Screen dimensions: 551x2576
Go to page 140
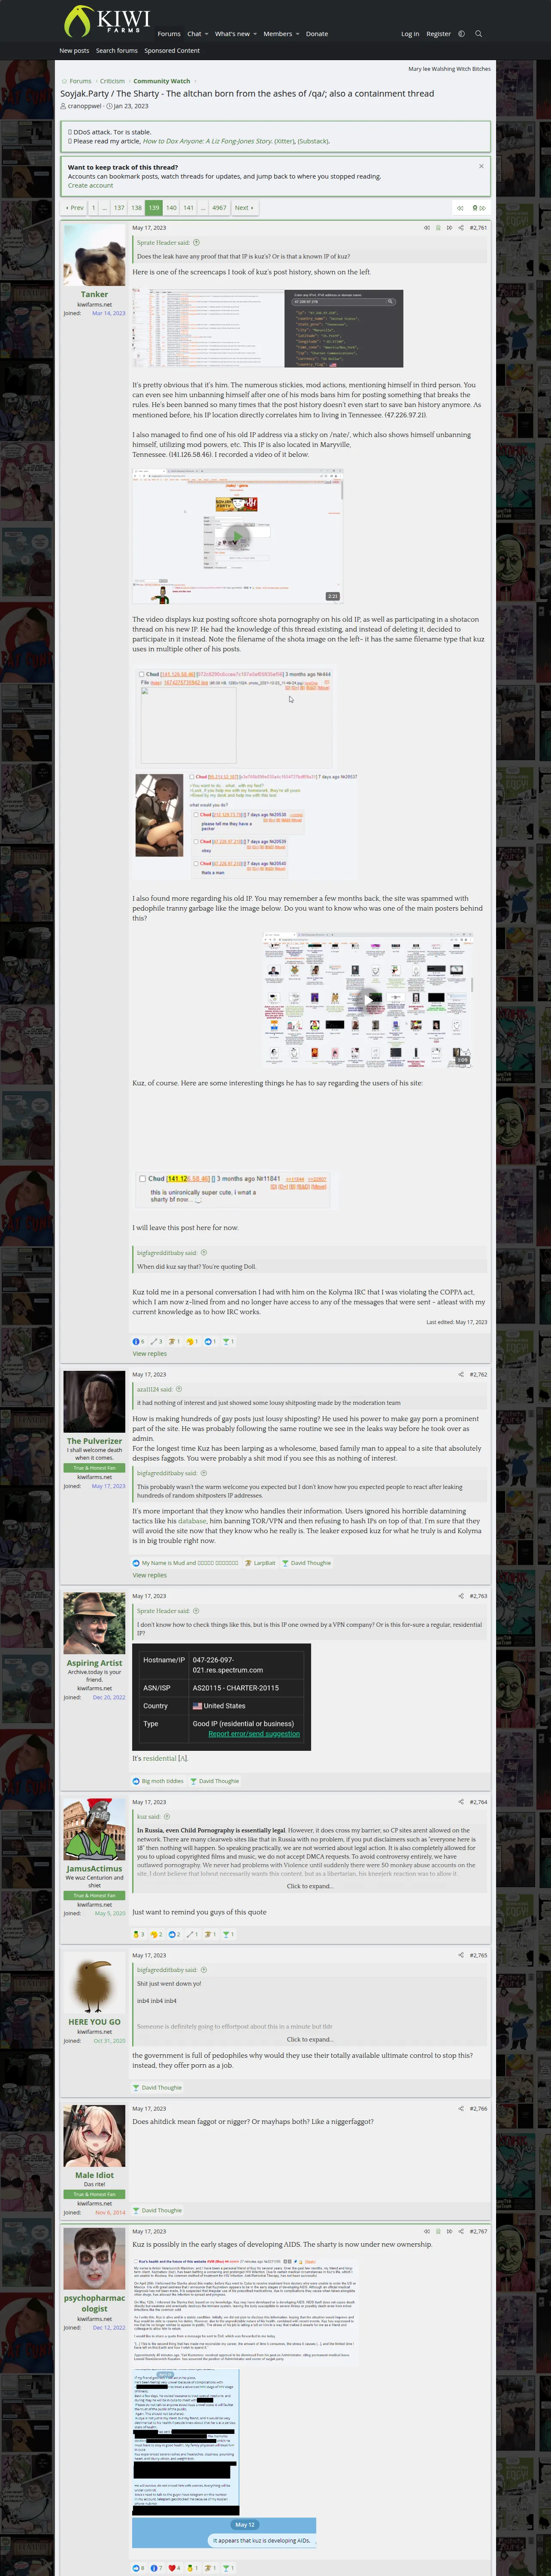point(171,208)
